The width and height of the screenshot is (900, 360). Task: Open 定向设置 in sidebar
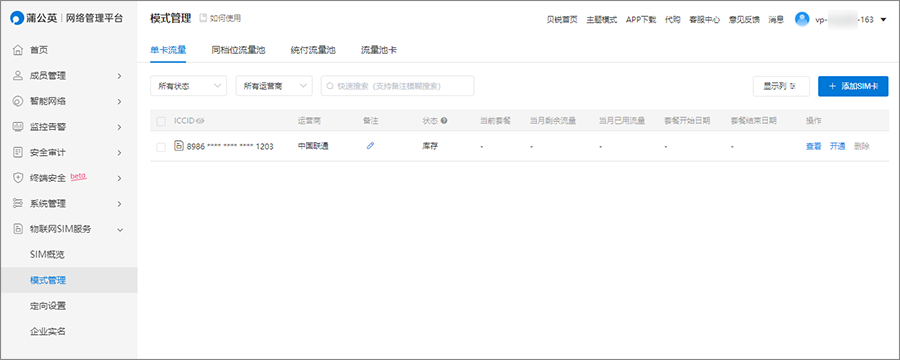[48, 305]
